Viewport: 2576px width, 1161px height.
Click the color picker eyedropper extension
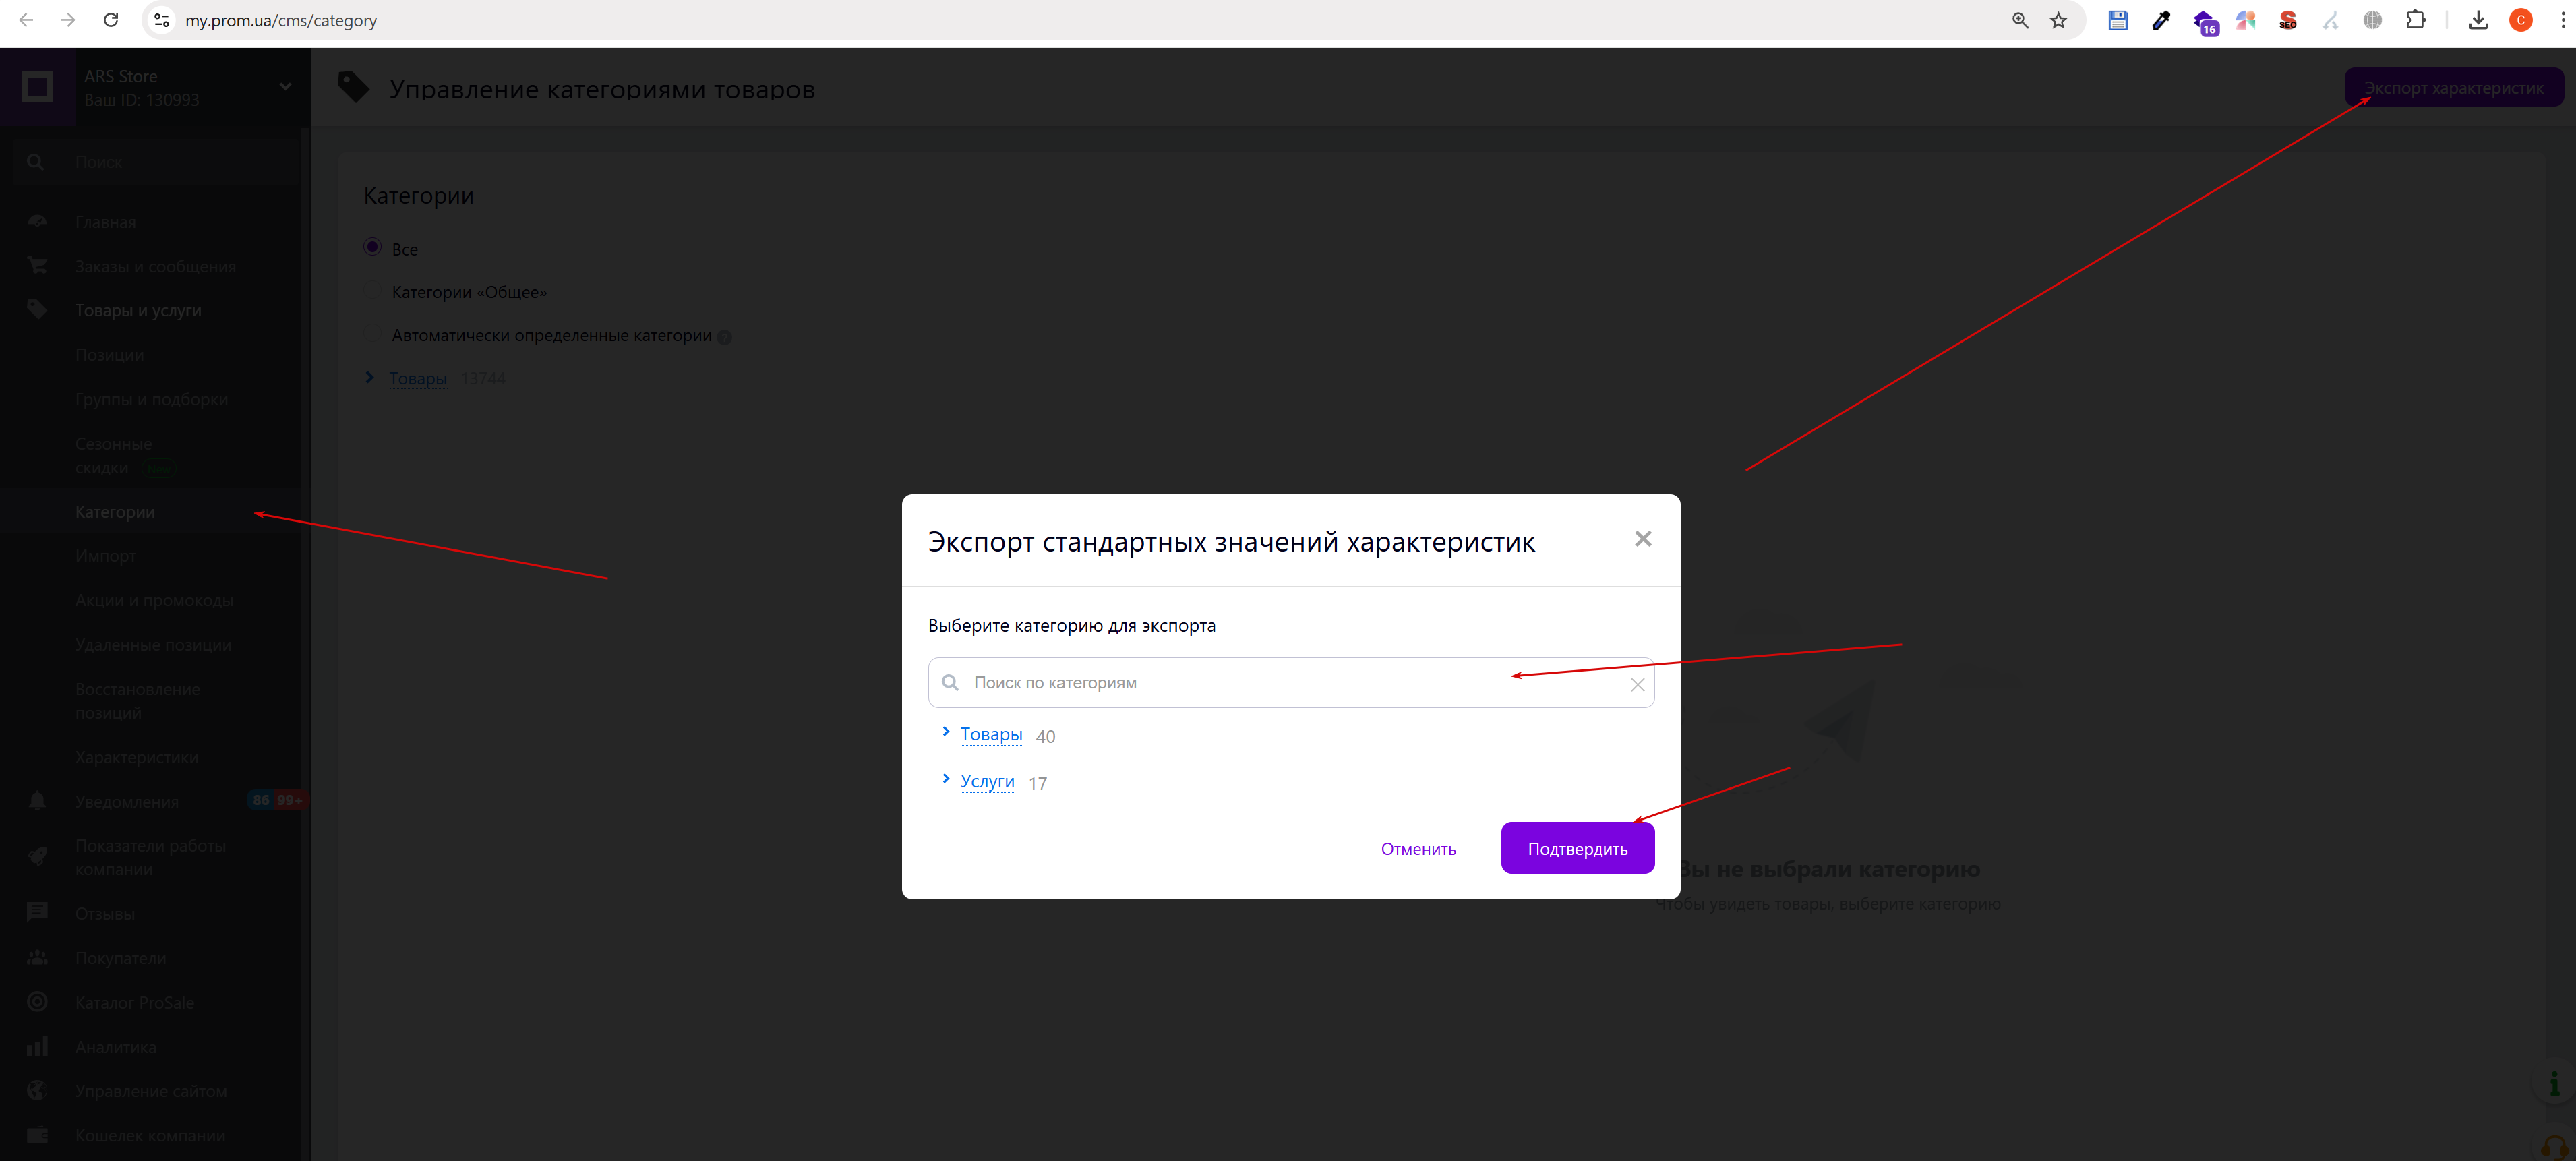pos(2161,20)
